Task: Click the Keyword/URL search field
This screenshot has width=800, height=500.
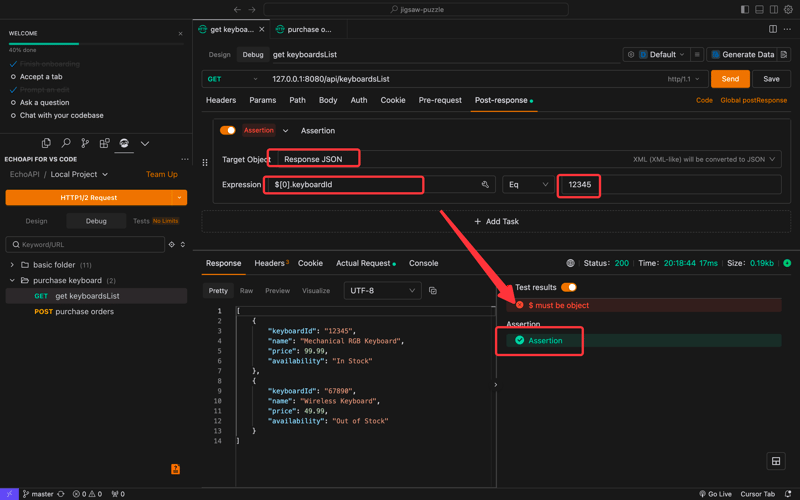Action: point(85,244)
